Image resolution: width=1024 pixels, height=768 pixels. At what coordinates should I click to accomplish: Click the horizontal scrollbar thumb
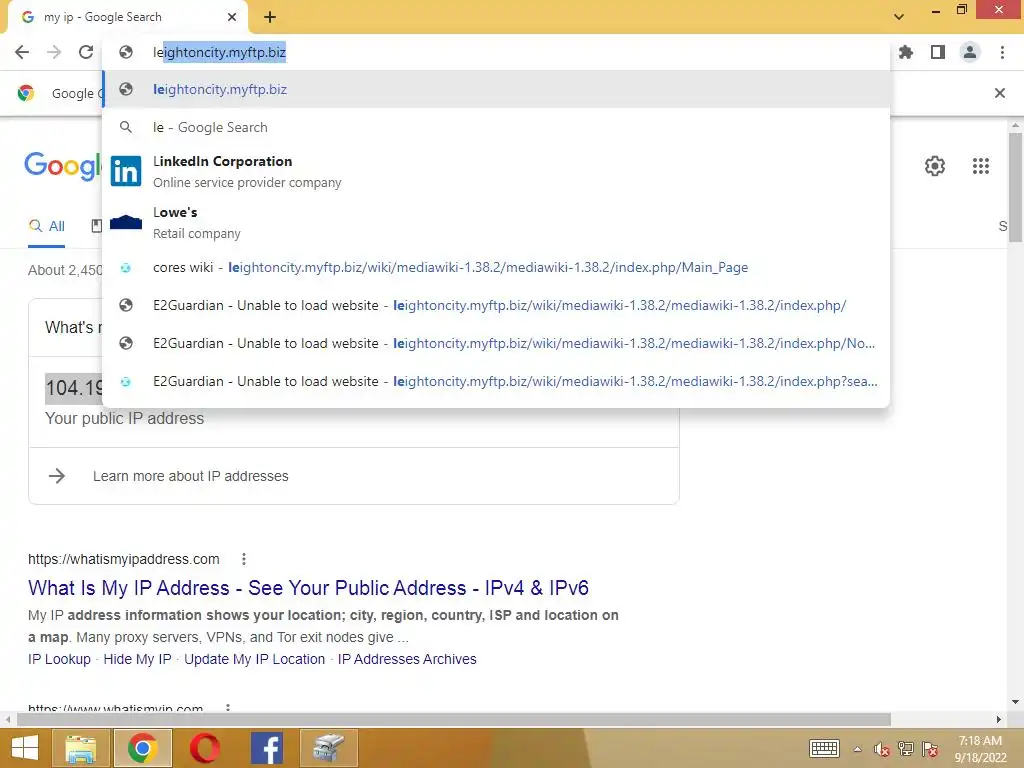(x=454, y=719)
